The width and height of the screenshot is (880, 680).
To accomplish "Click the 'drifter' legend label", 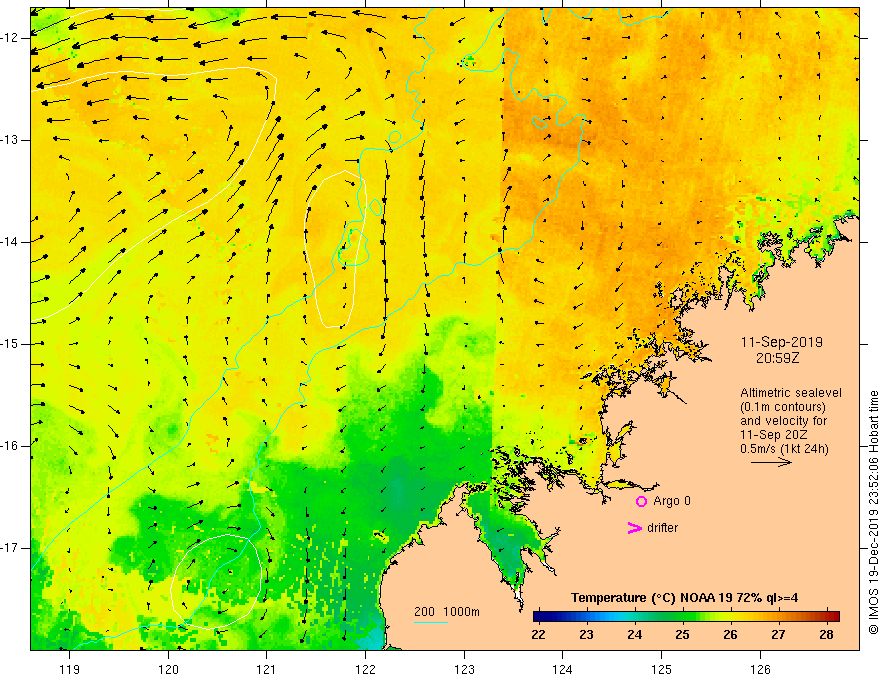I will tap(662, 528).
